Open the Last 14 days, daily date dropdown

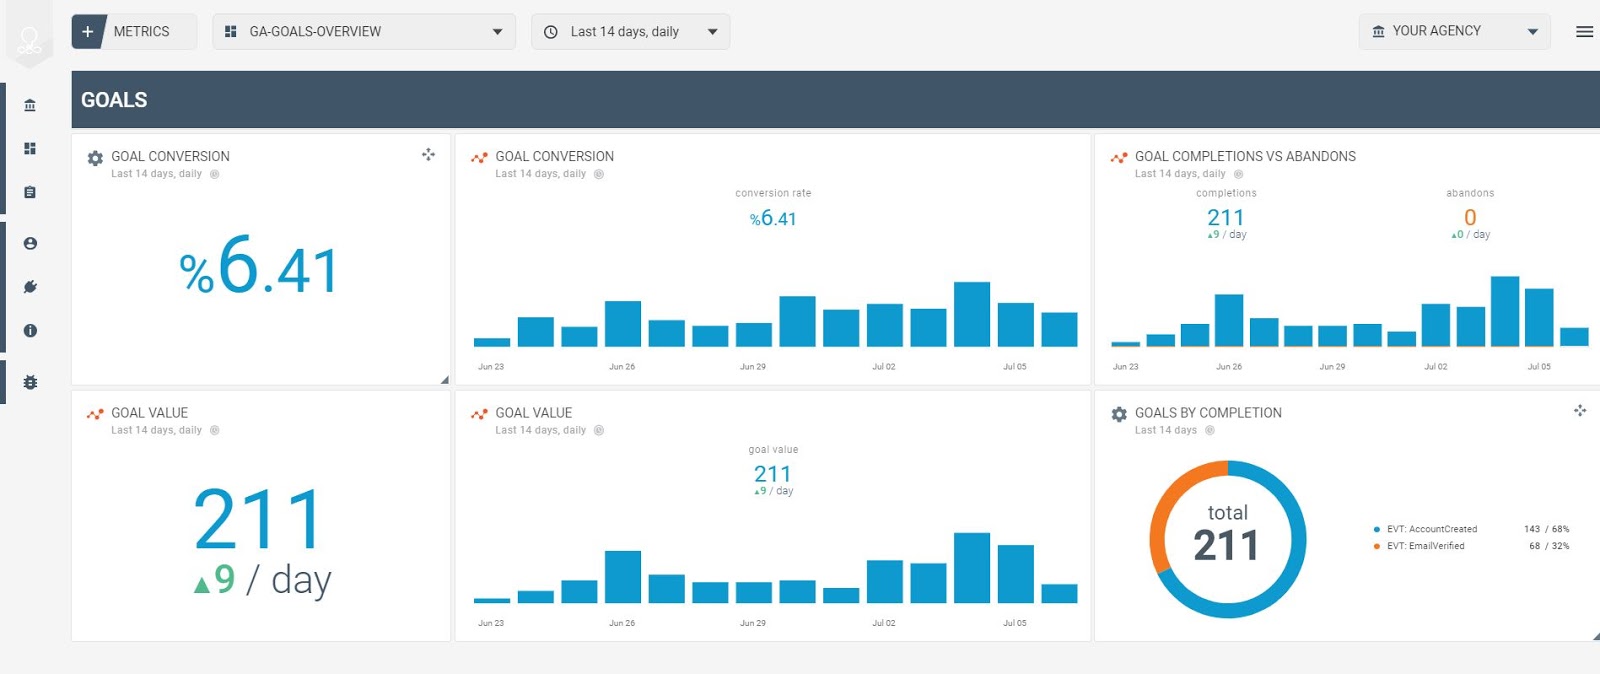pos(630,32)
